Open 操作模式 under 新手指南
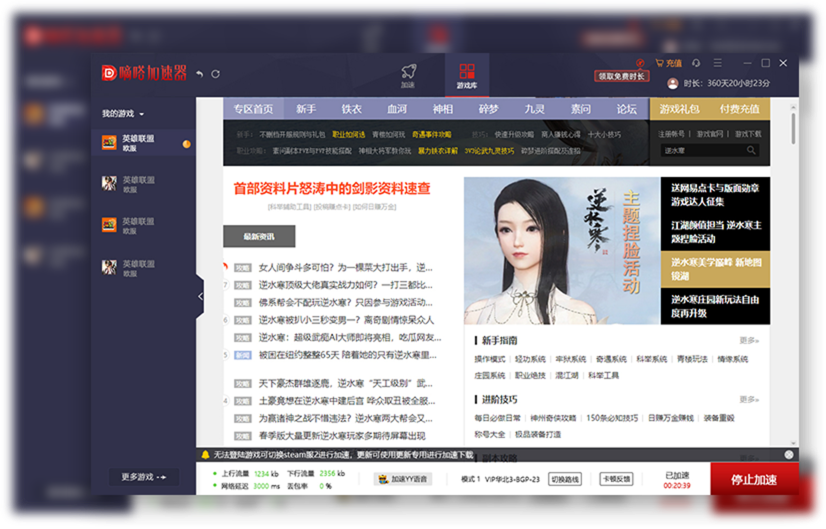Viewport: 826px width, 529px height. (489, 359)
